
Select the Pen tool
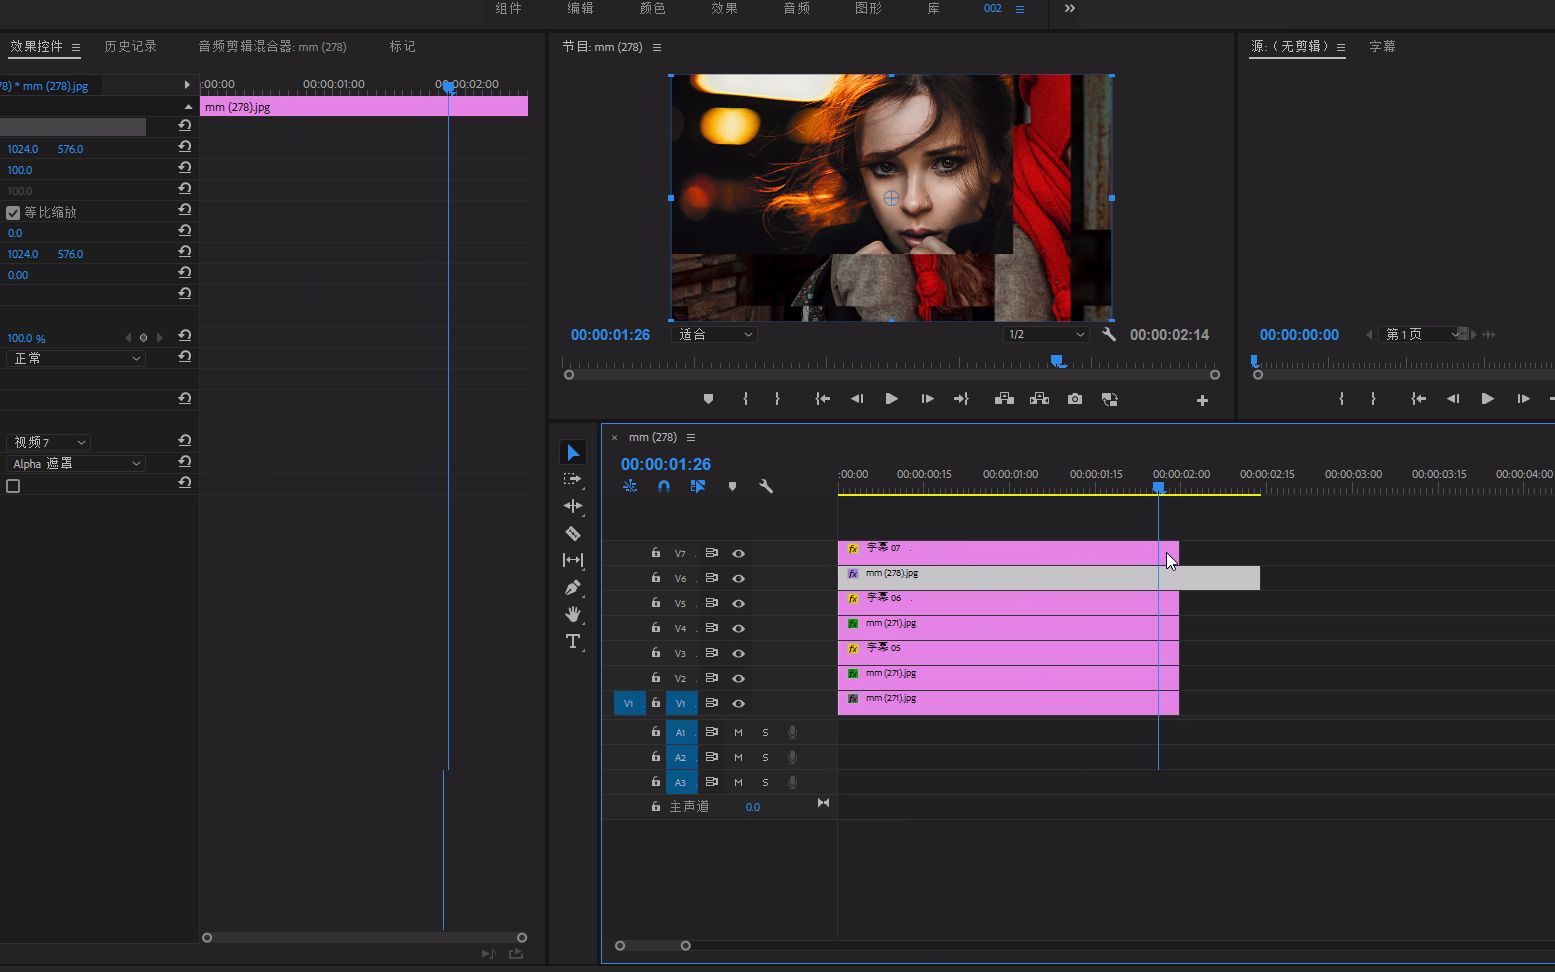(573, 588)
